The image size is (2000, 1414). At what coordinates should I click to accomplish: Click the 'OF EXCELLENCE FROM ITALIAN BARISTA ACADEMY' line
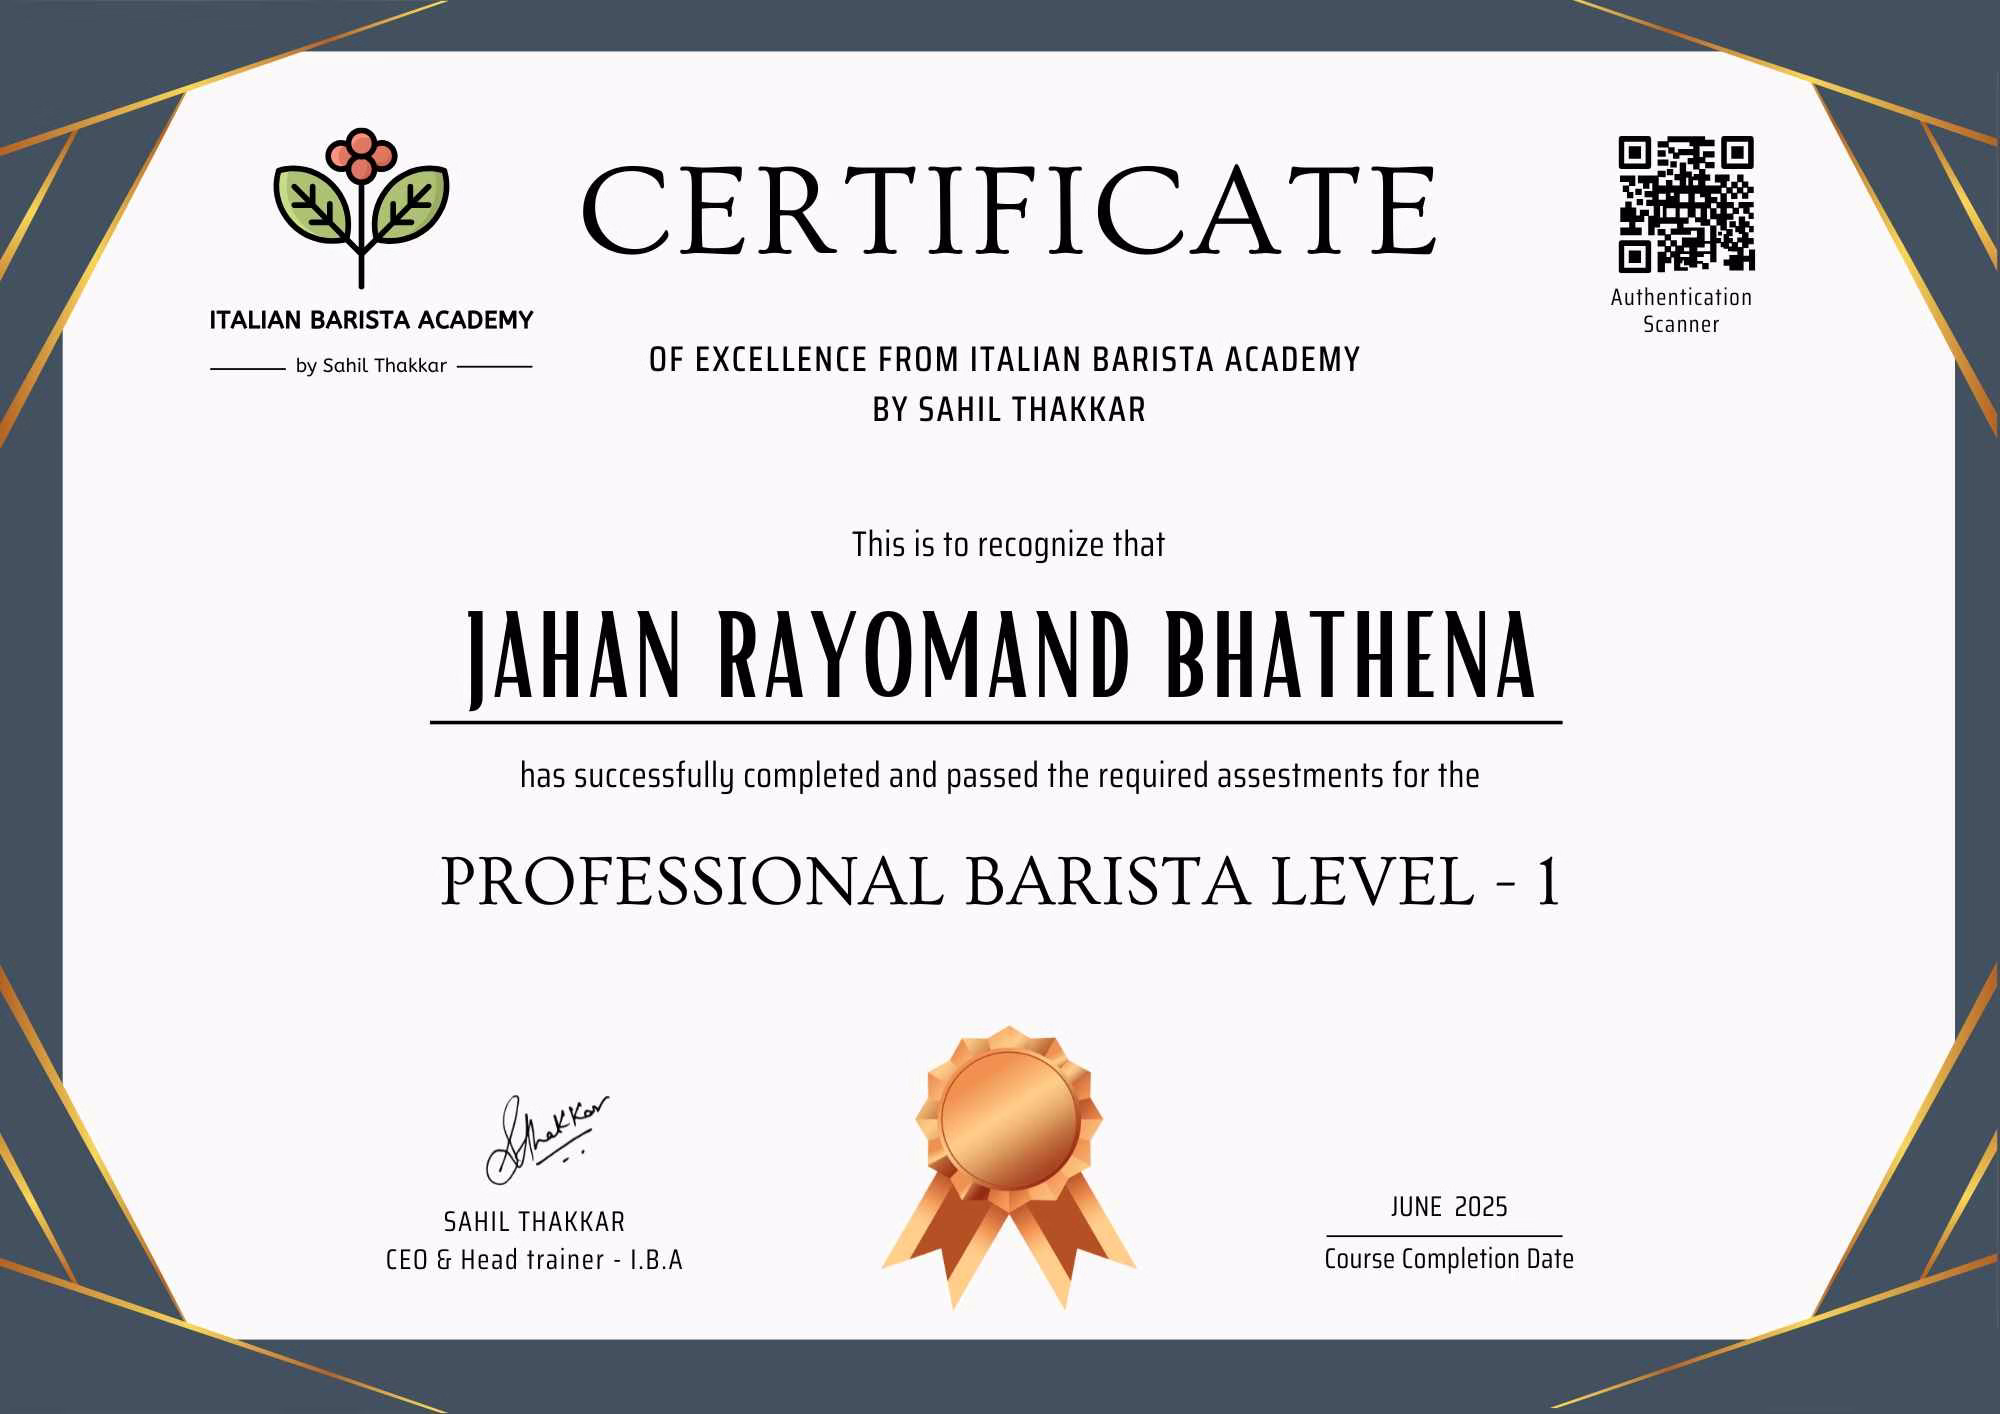click(x=1004, y=360)
